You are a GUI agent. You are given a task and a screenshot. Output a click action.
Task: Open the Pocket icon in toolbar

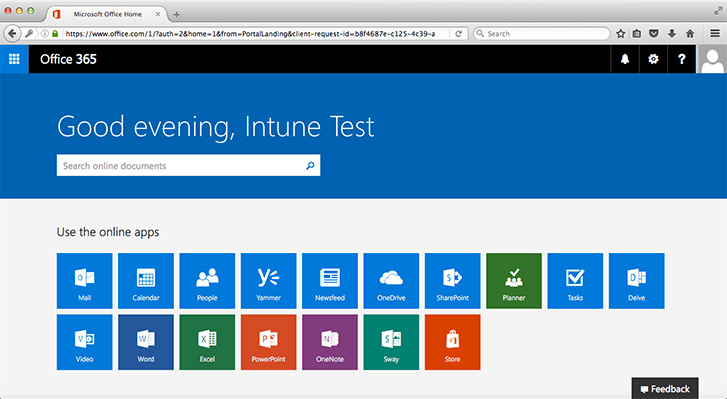click(654, 33)
